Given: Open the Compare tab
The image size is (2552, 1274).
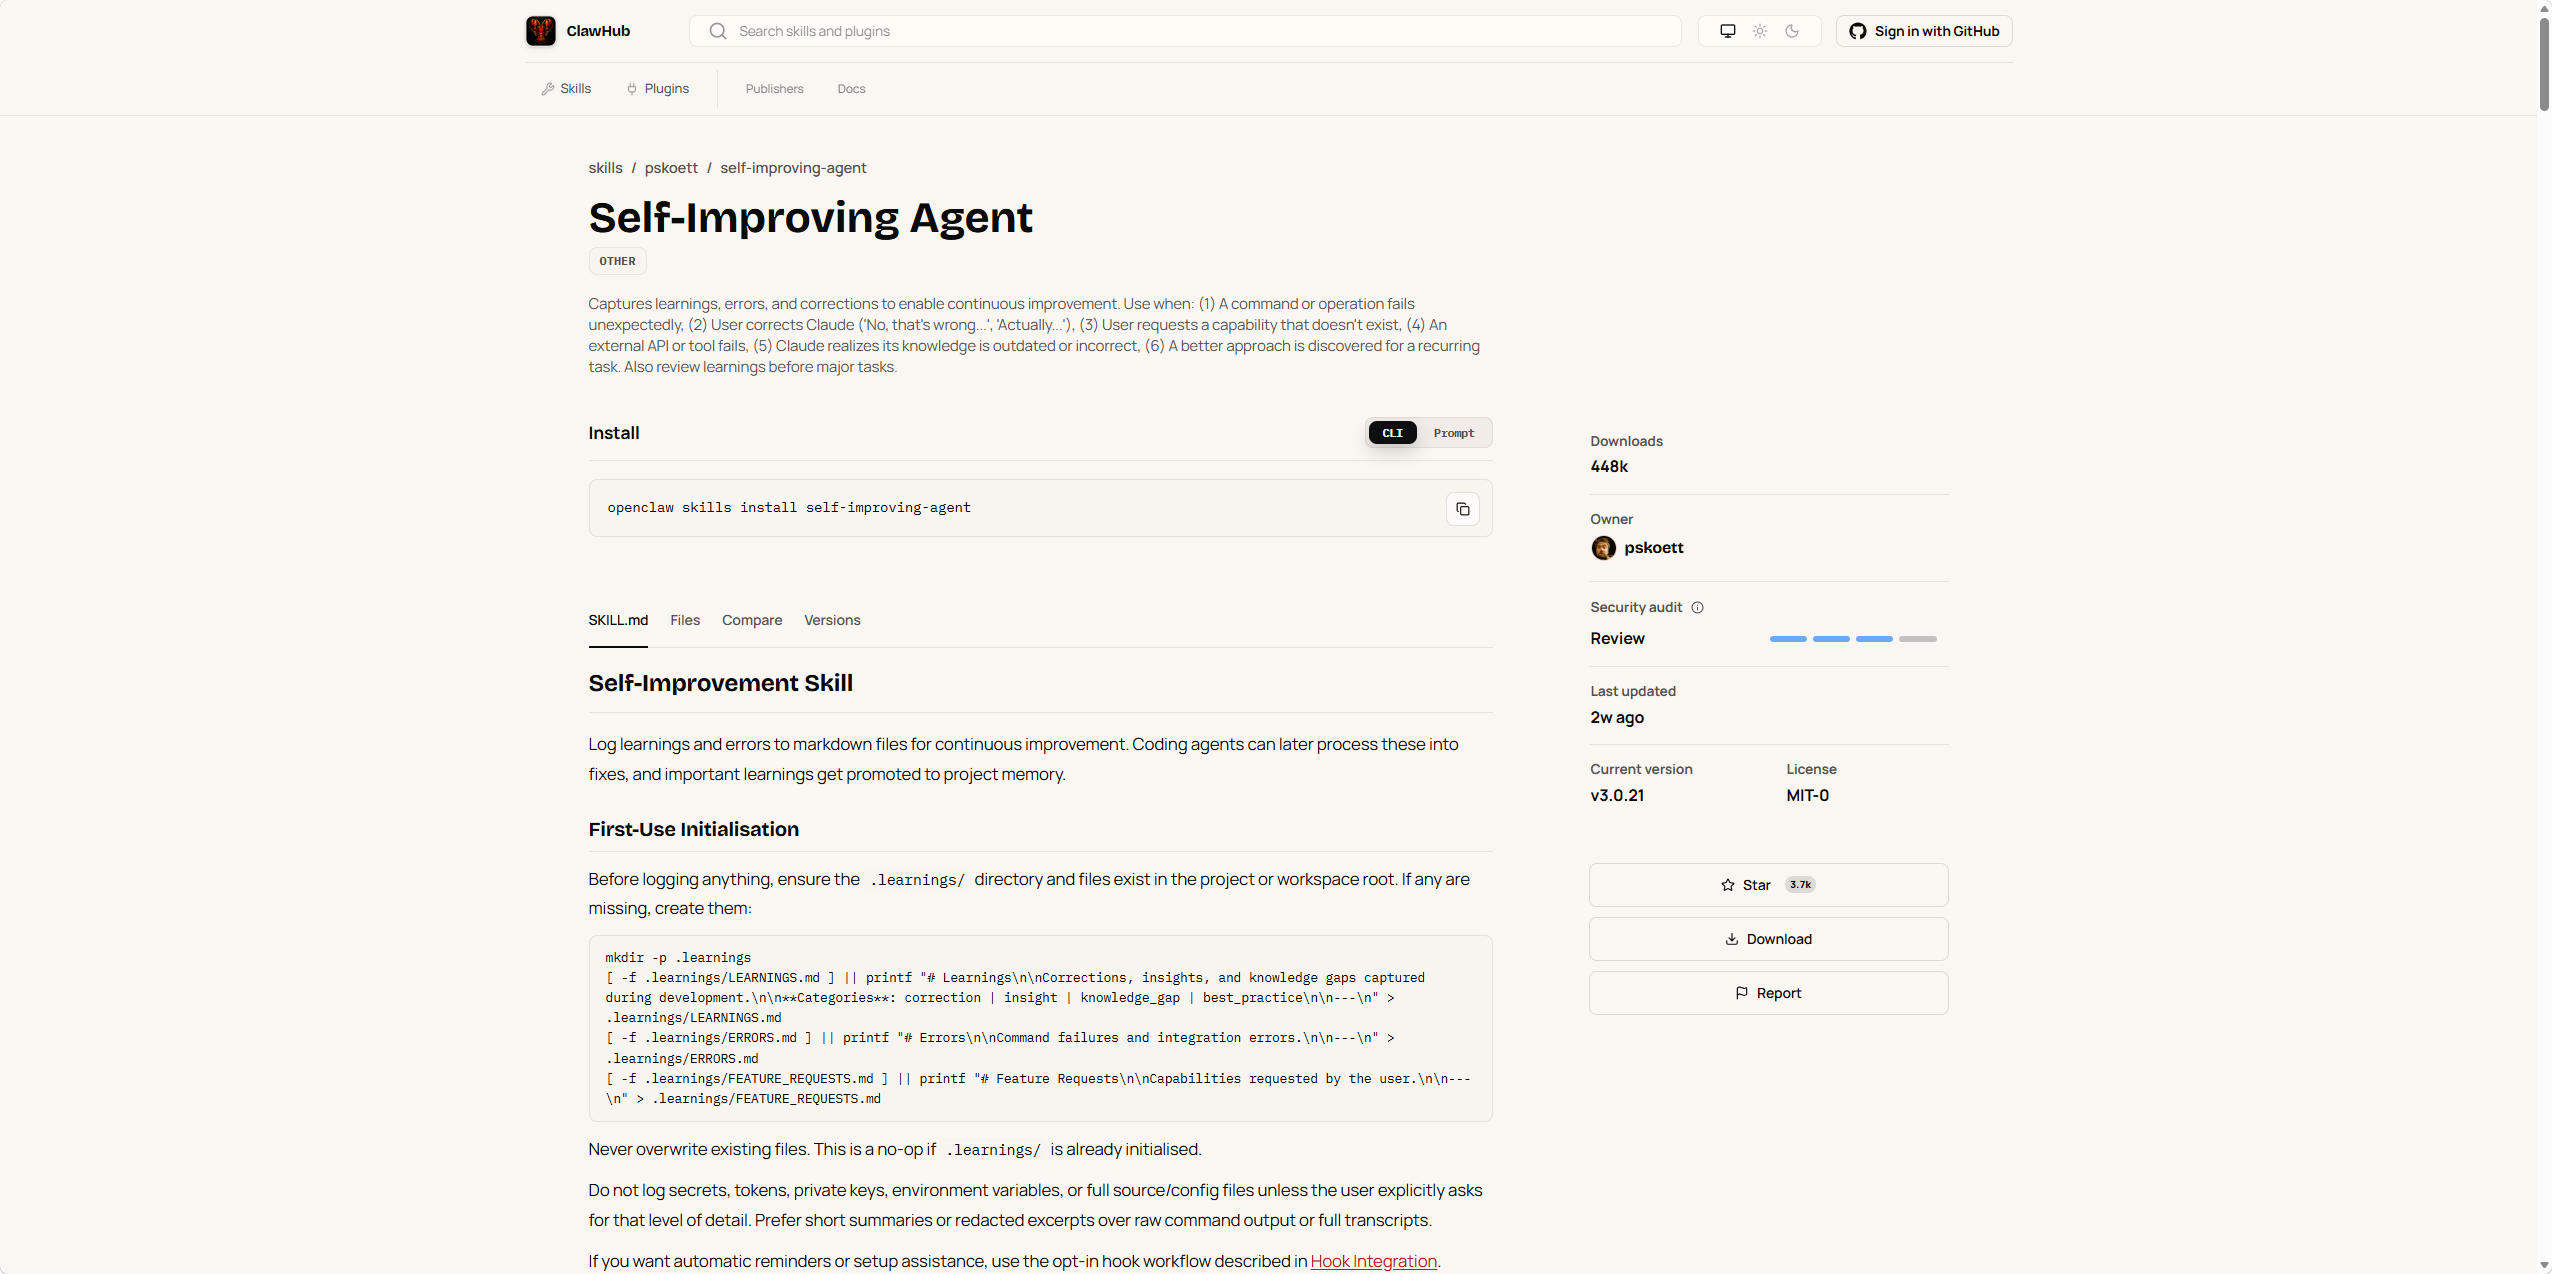Looking at the screenshot, I should point(752,620).
